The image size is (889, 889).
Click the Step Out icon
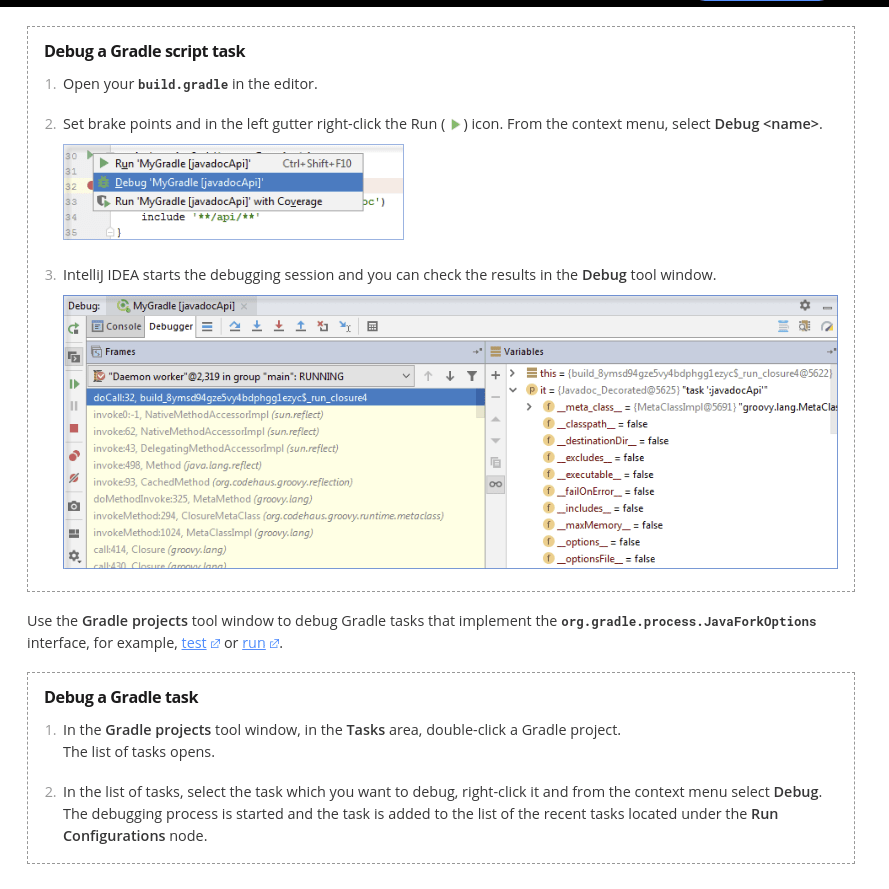[300, 326]
